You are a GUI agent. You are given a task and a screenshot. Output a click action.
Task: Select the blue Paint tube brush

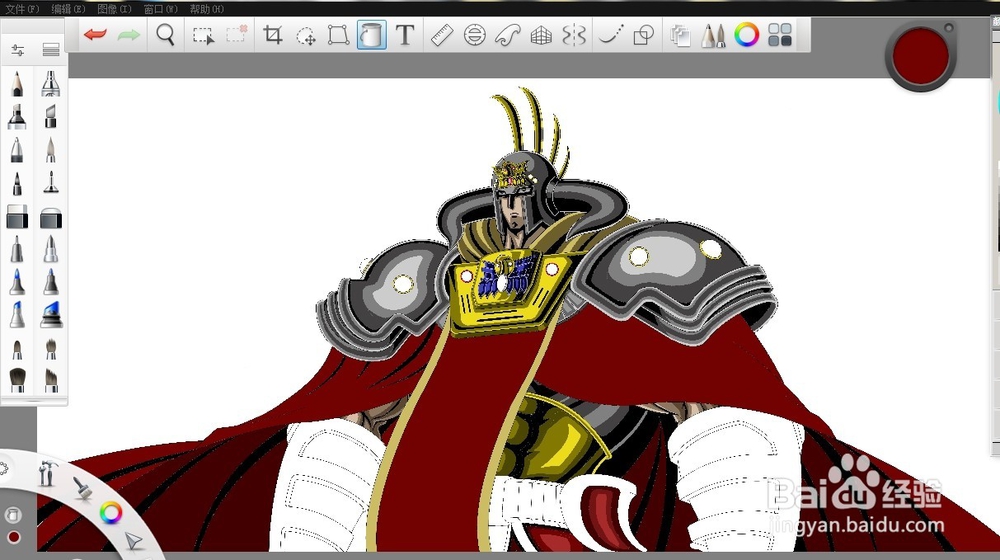click(17, 314)
